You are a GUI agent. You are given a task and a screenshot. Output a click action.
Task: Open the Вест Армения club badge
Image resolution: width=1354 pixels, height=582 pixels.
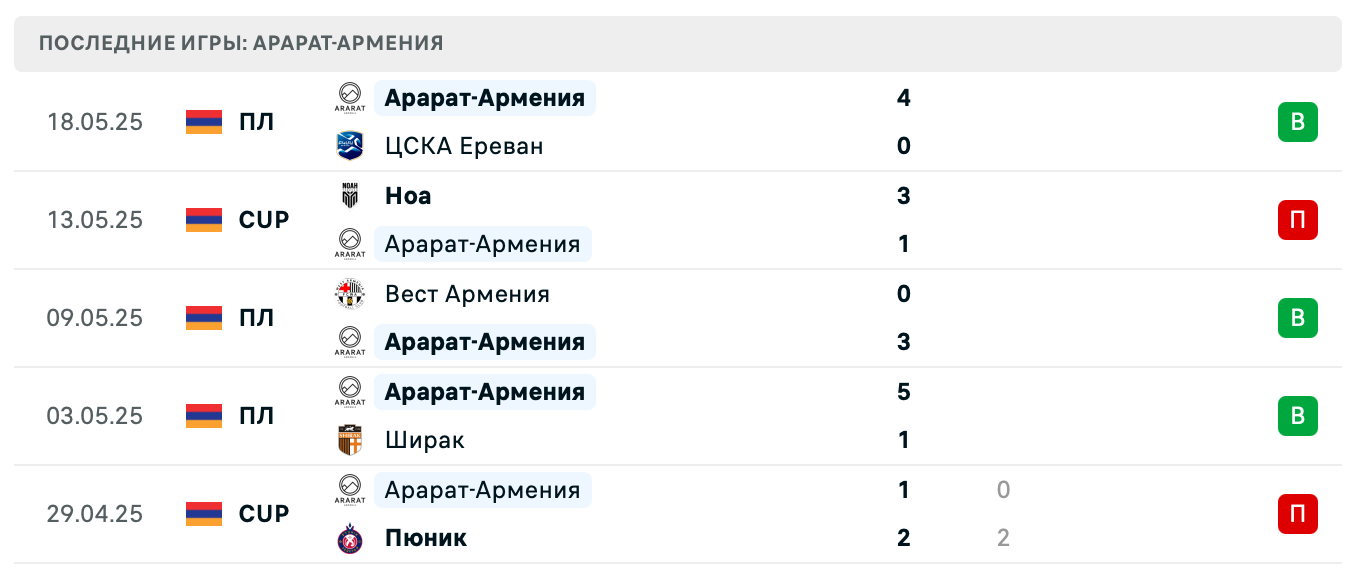coord(349,293)
